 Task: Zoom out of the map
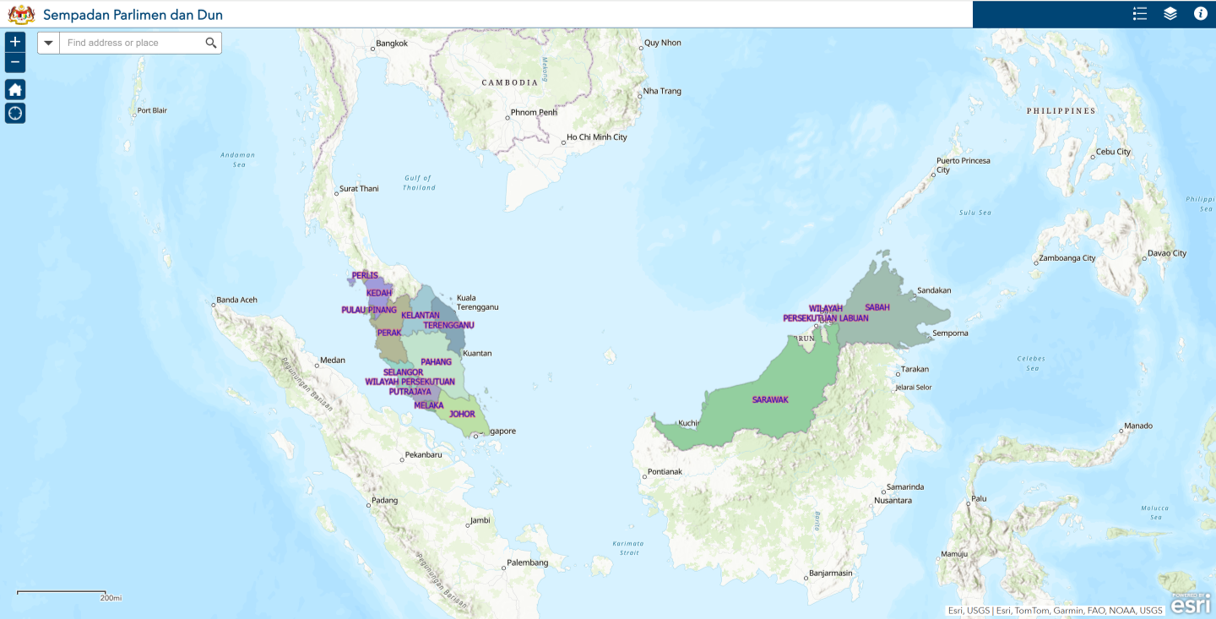coord(15,62)
